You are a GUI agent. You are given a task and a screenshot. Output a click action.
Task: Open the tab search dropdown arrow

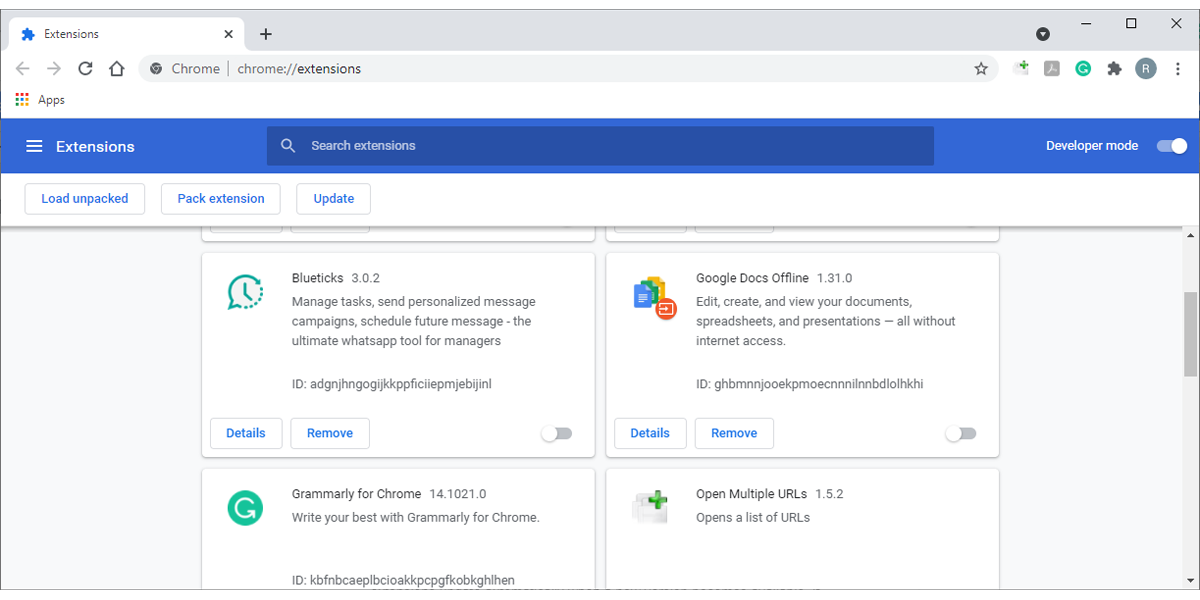[x=1043, y=34]
